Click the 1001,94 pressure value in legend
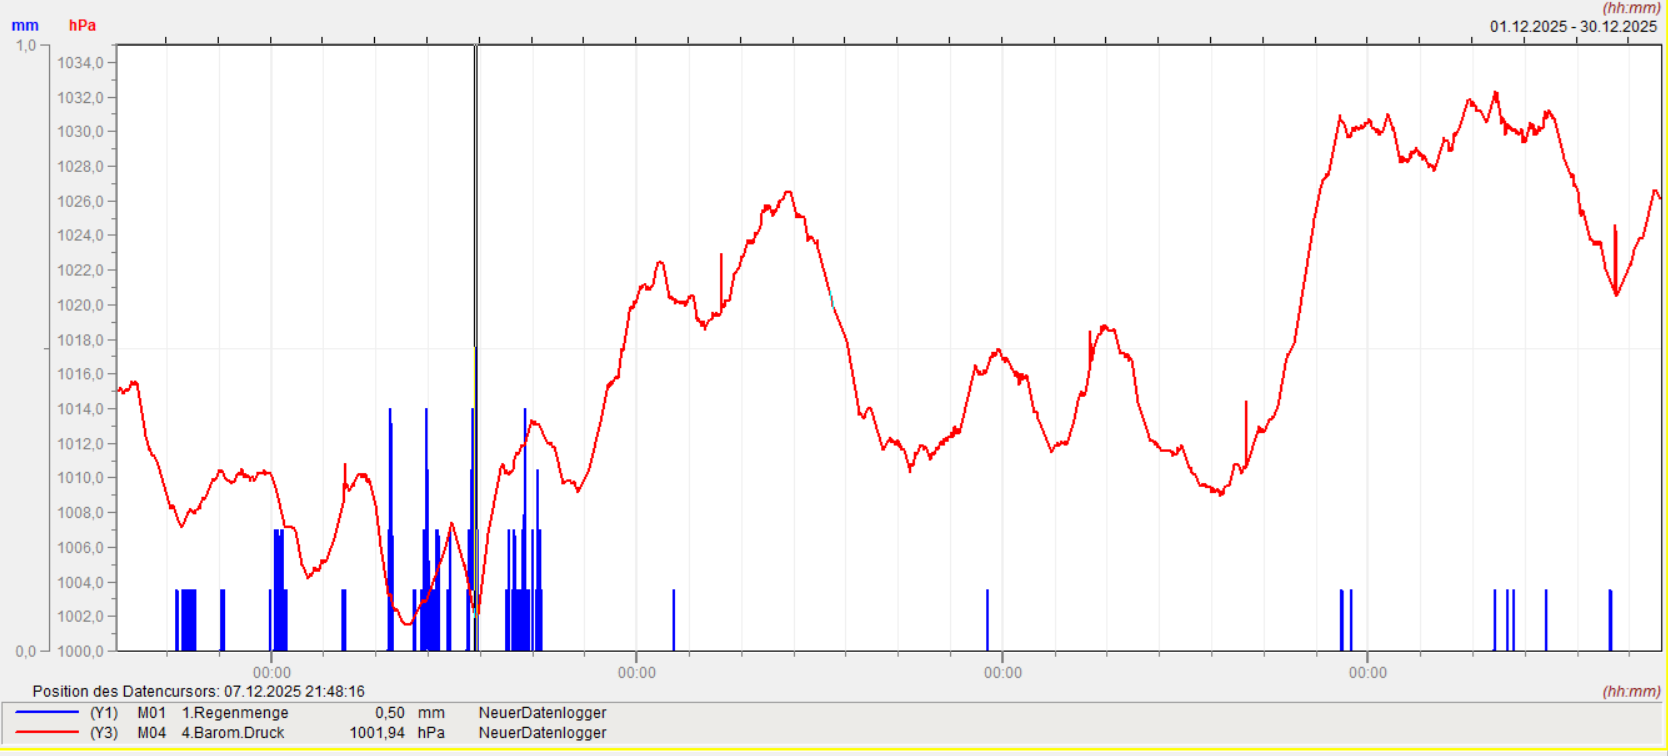The height and width of the screenshot is (756, 1668). pyautogui.click(x=377, y=733)
